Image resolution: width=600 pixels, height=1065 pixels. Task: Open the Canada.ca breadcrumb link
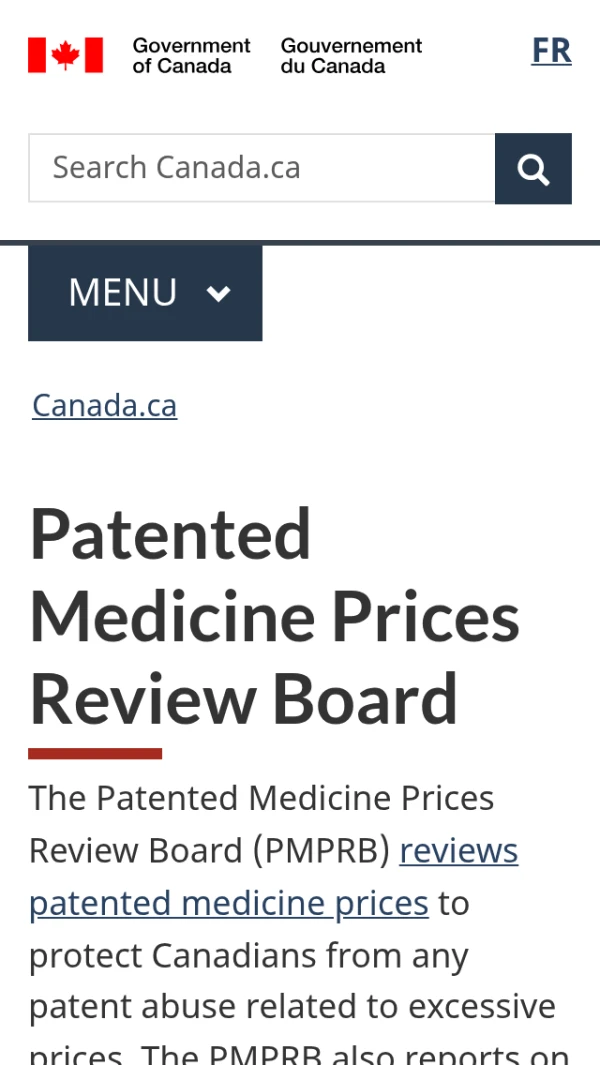tap(105, 405)
